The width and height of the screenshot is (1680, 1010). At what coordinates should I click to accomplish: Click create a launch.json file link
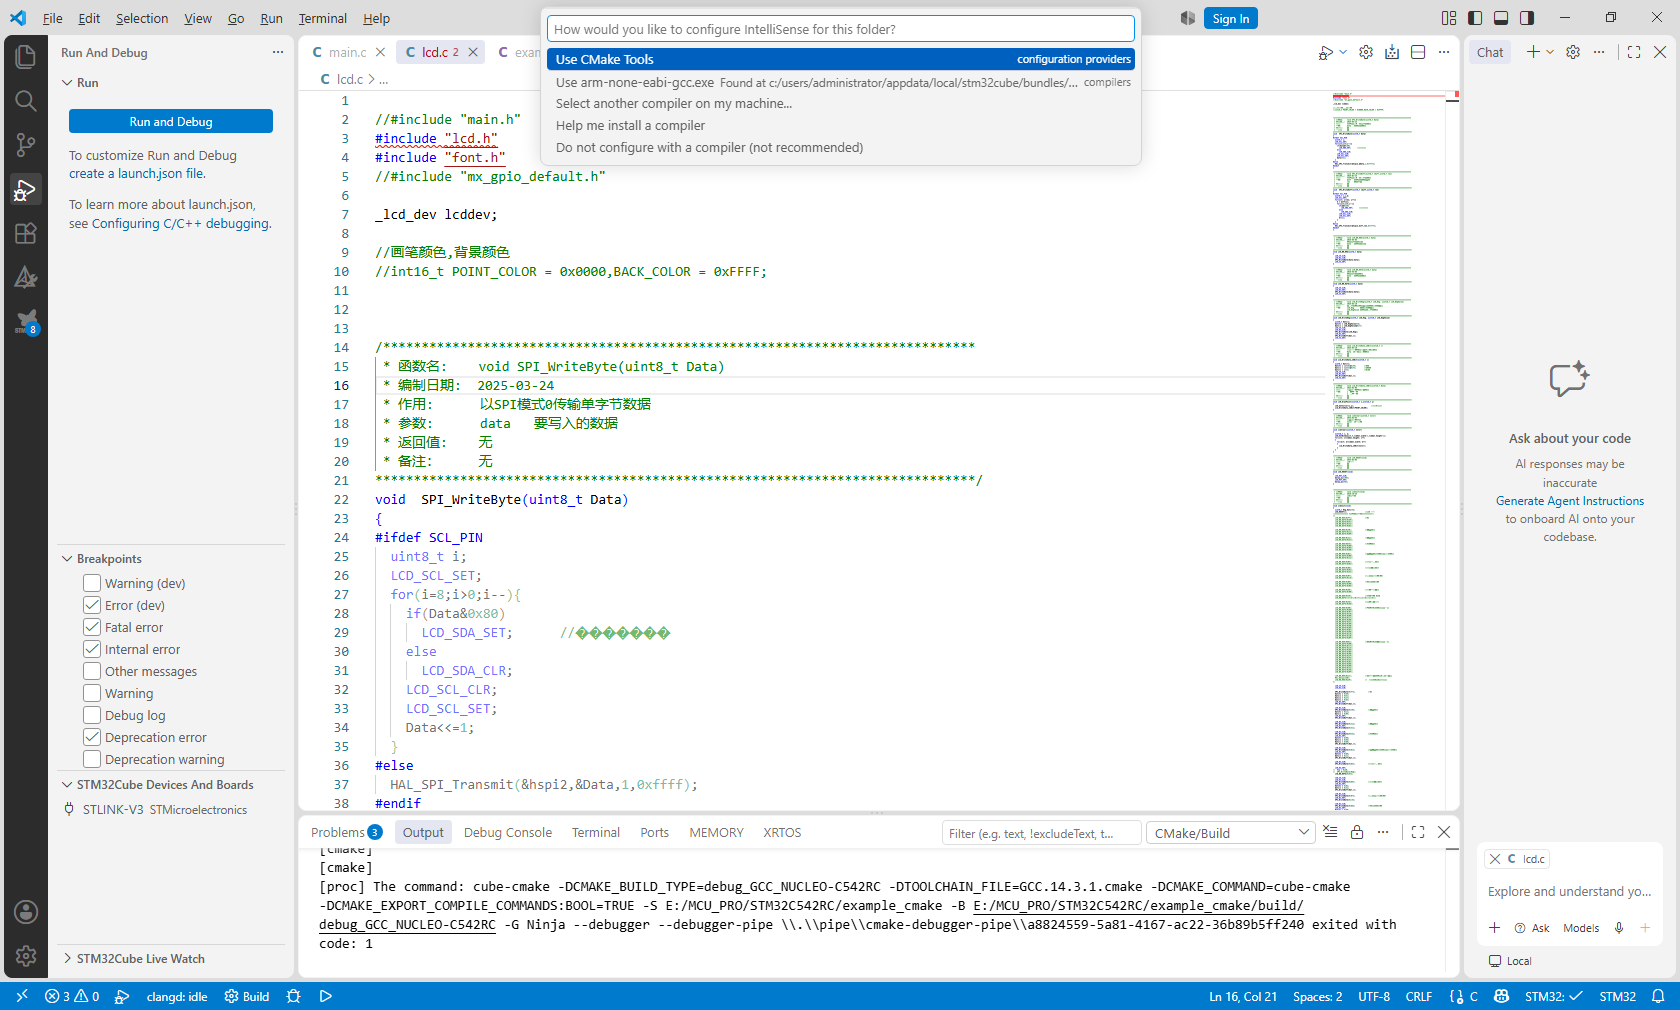(137, 173)
